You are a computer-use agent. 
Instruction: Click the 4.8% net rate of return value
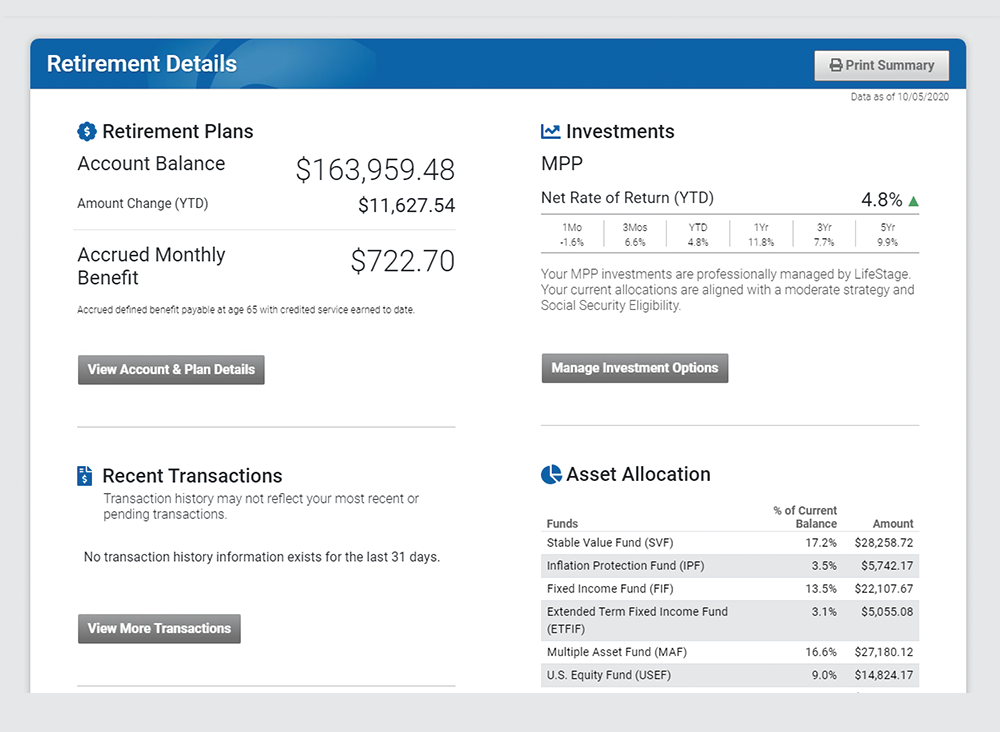point(881,200)
